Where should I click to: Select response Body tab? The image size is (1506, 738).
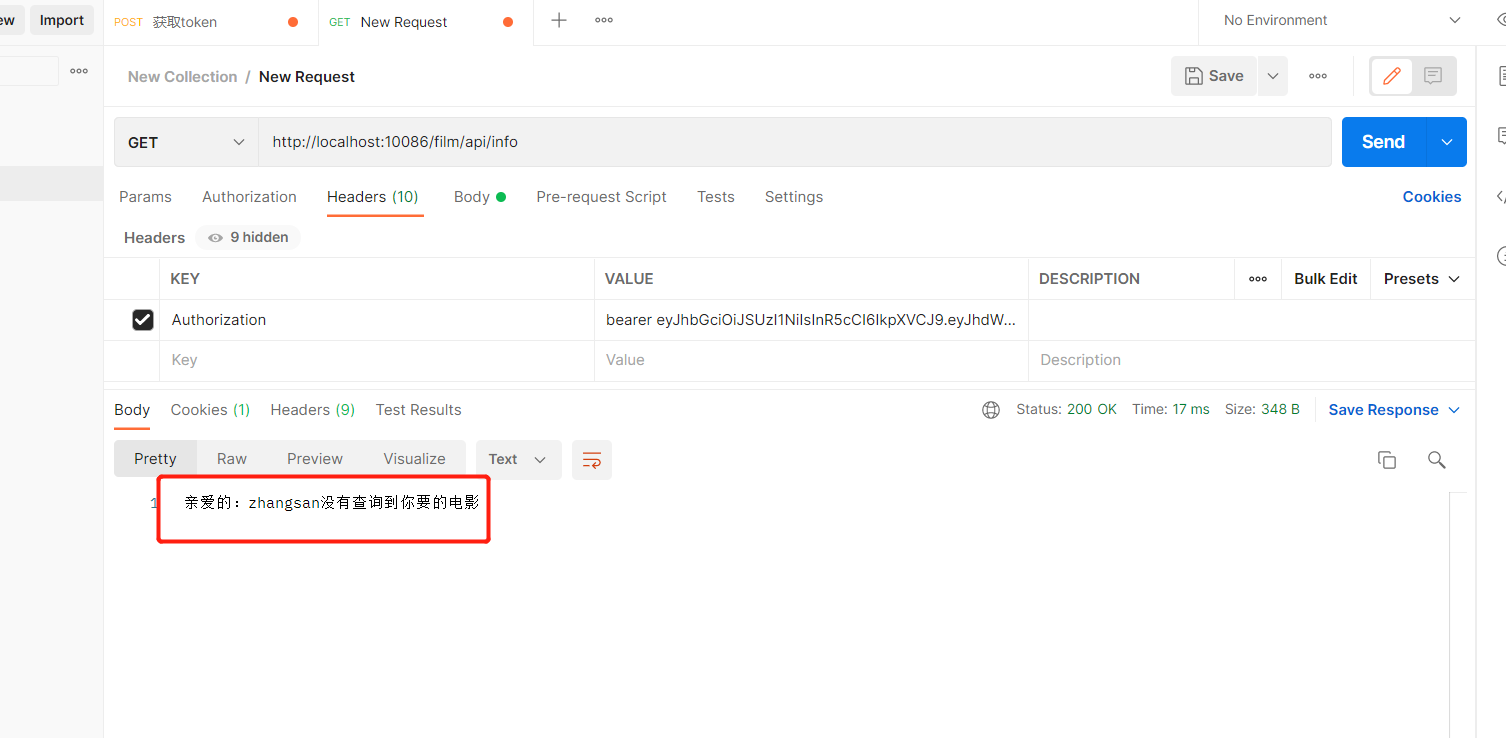tap(132, 410)
